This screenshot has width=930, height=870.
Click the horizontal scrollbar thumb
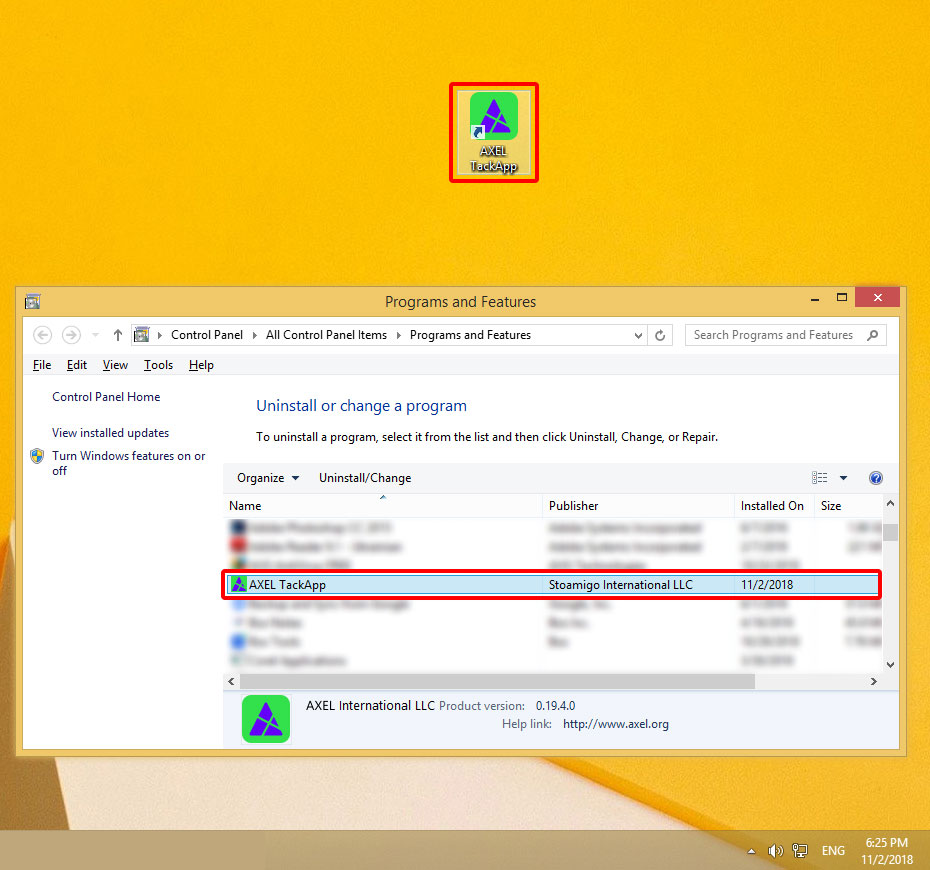coord(497,681)
